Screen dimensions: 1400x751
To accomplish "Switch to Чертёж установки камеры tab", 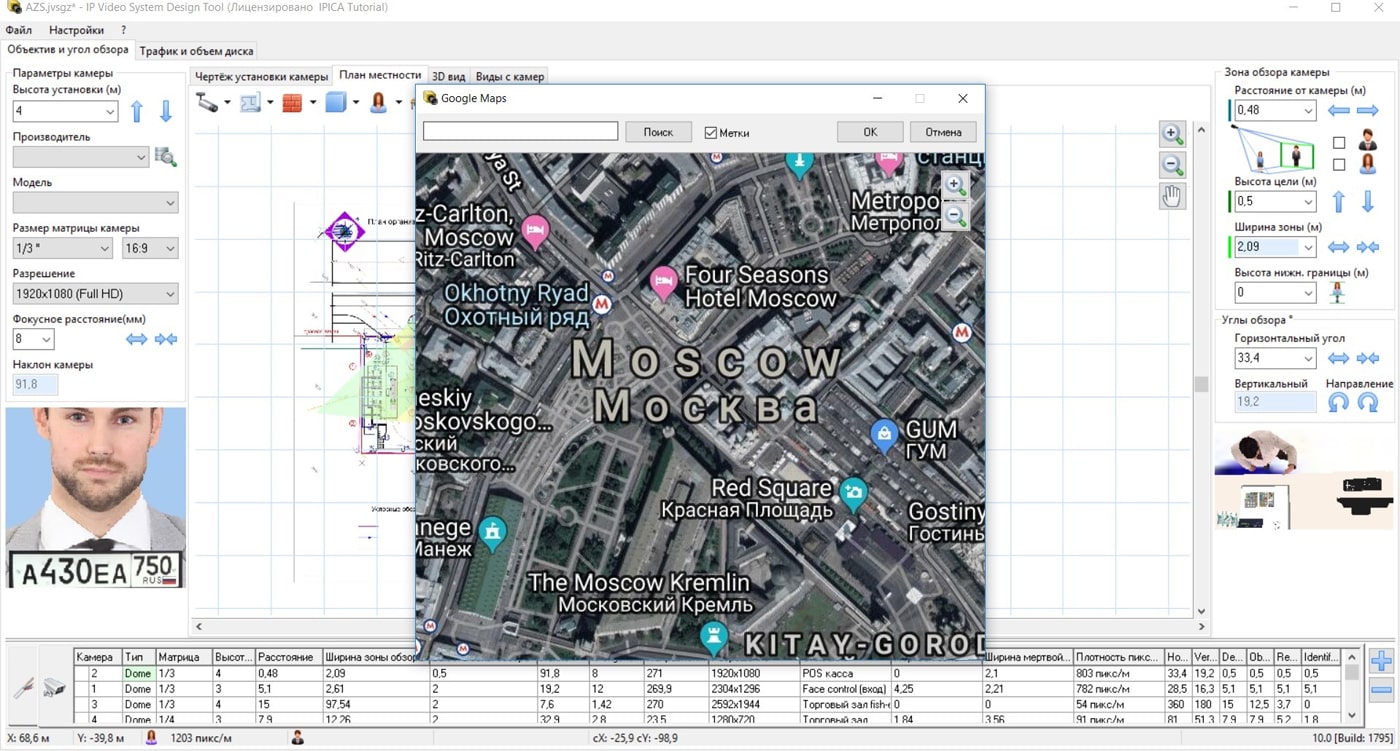I will pyautogui.click(x=261, y=76).
